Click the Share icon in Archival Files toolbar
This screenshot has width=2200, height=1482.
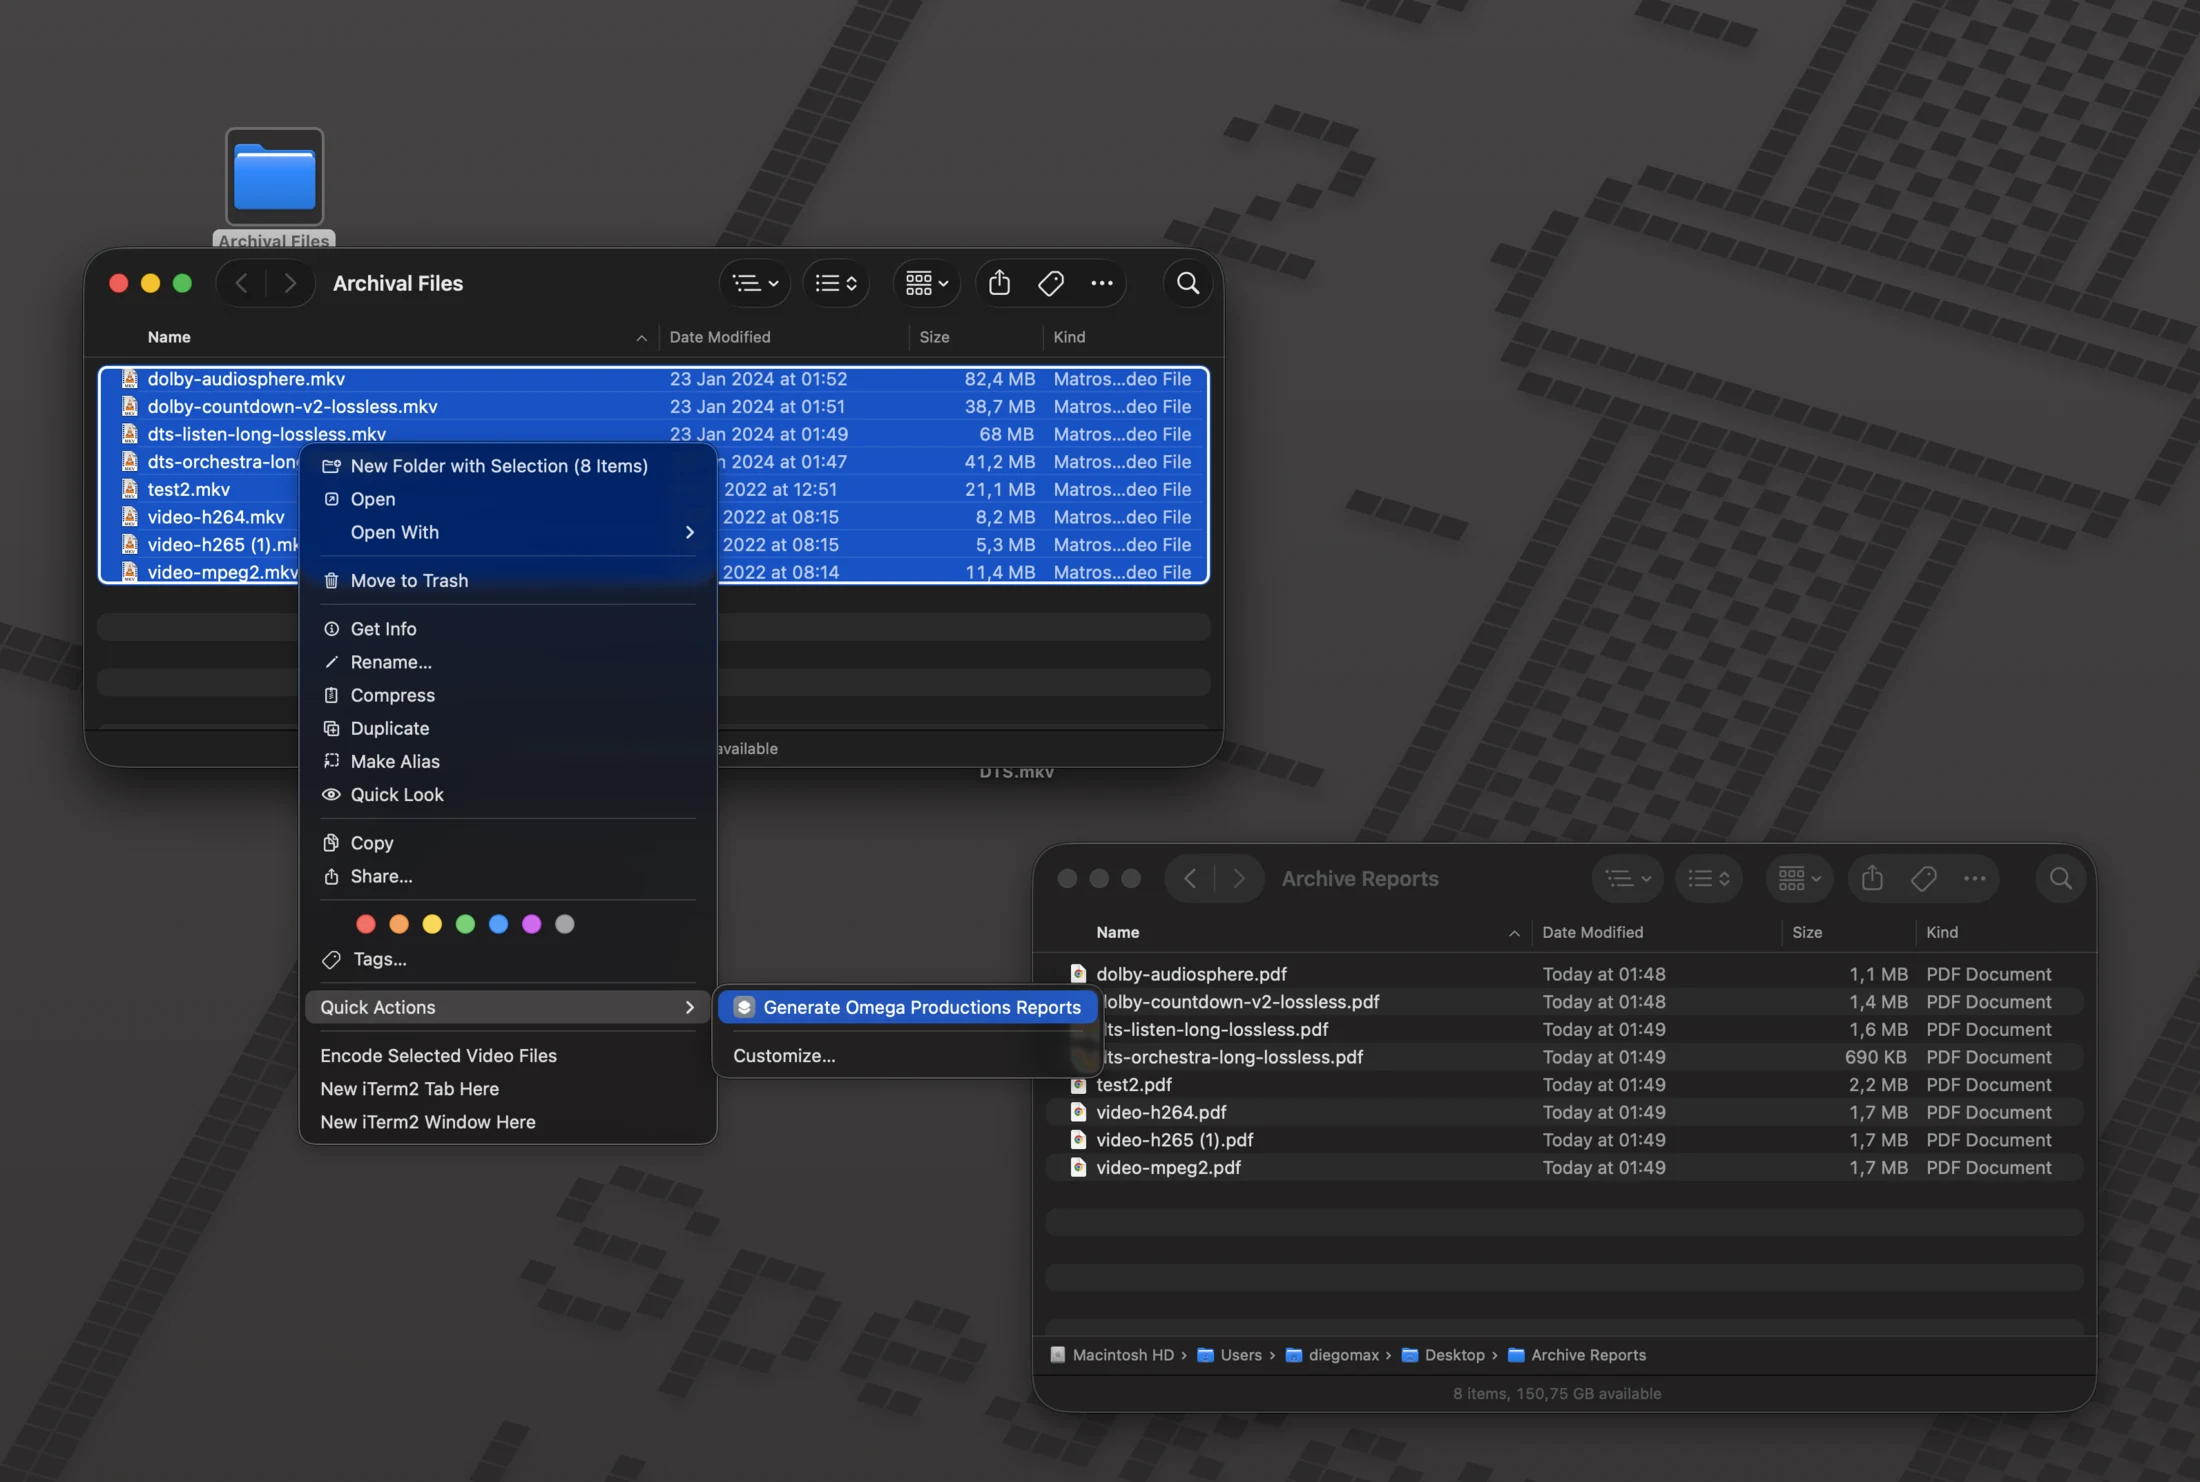click(x=999, y=283)
